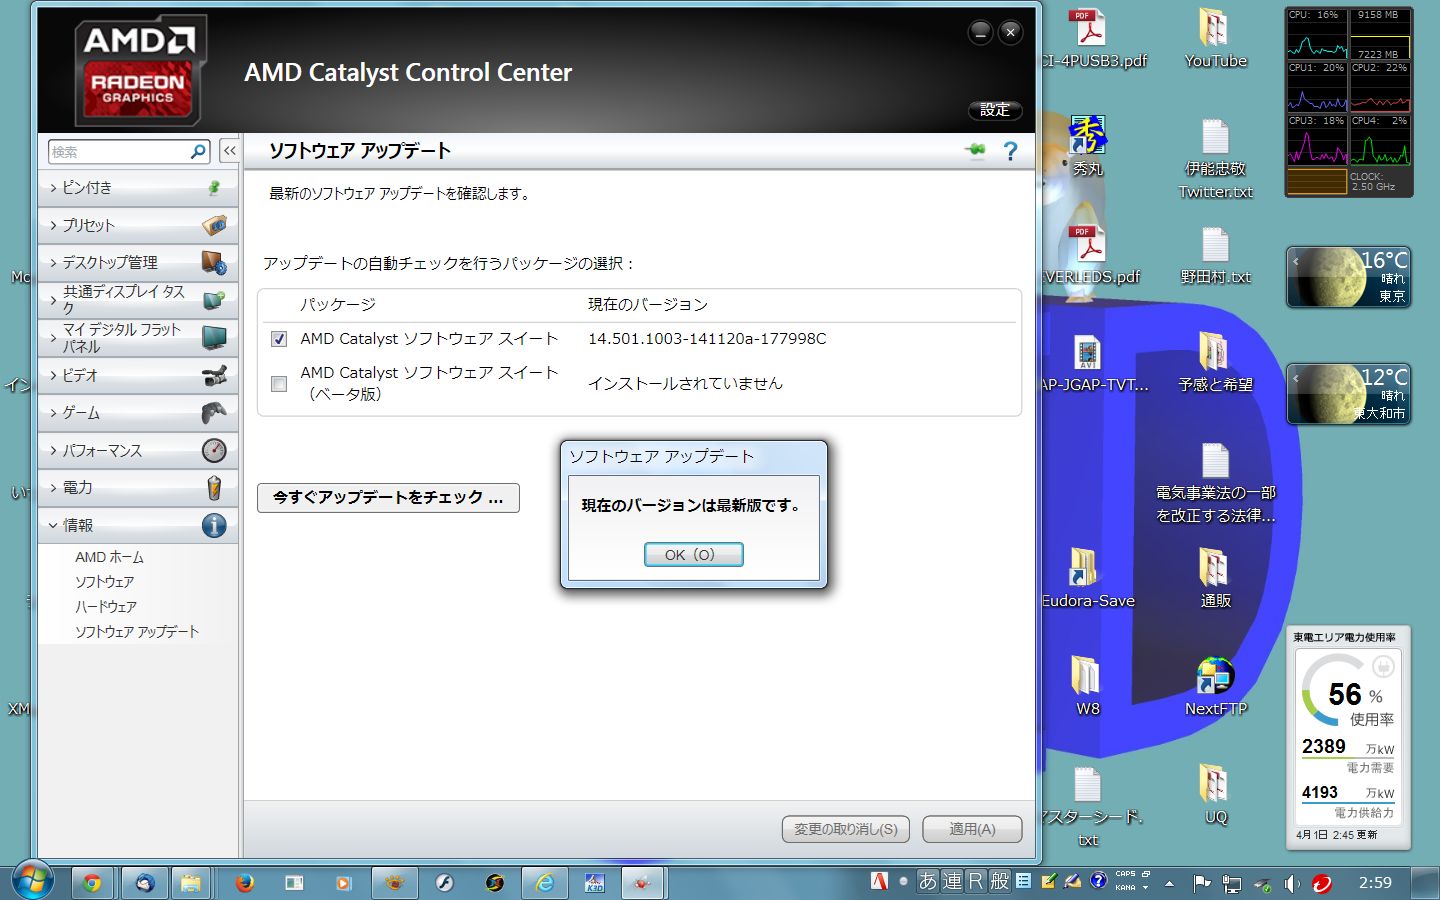The image size is (1440, 900).
Task: Click the TEPCO power usage gadget
Action: point(1348,738)
